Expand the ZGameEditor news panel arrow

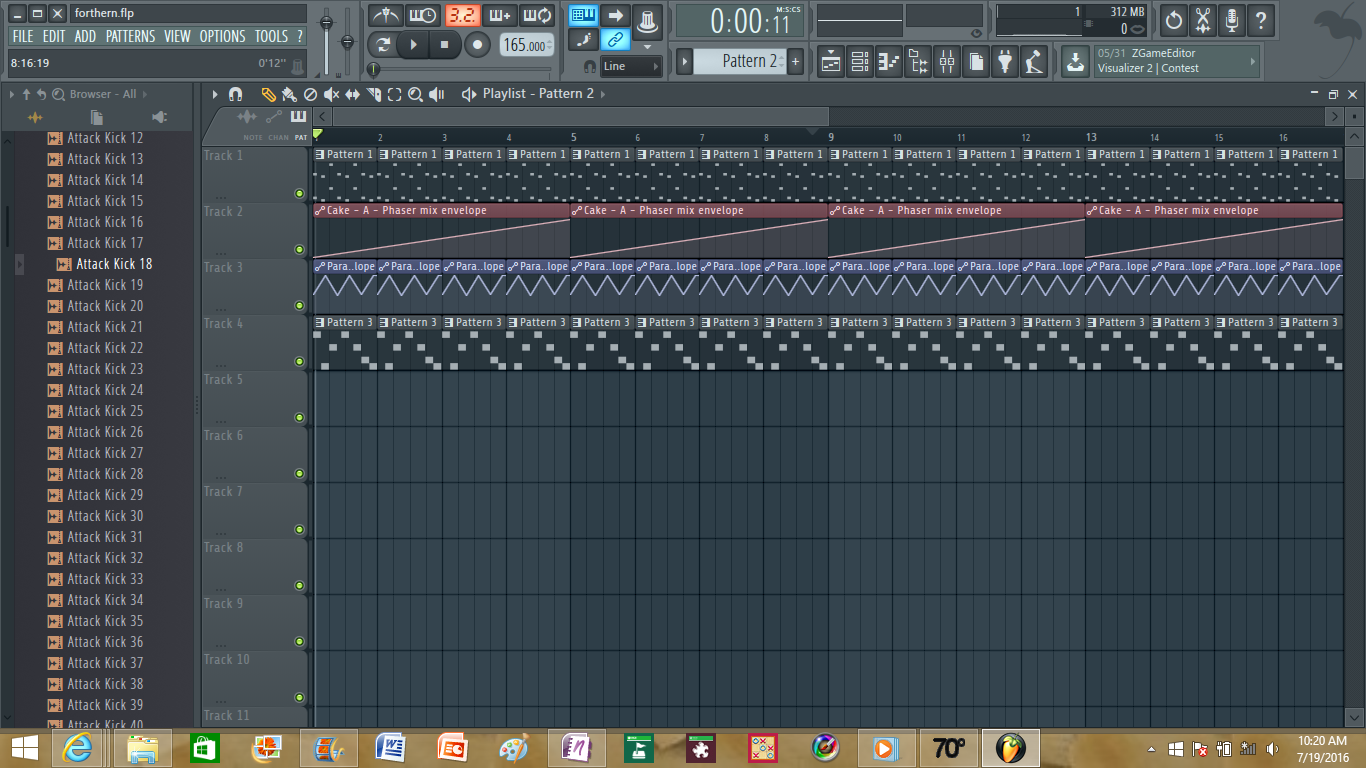coord(1252,61)
